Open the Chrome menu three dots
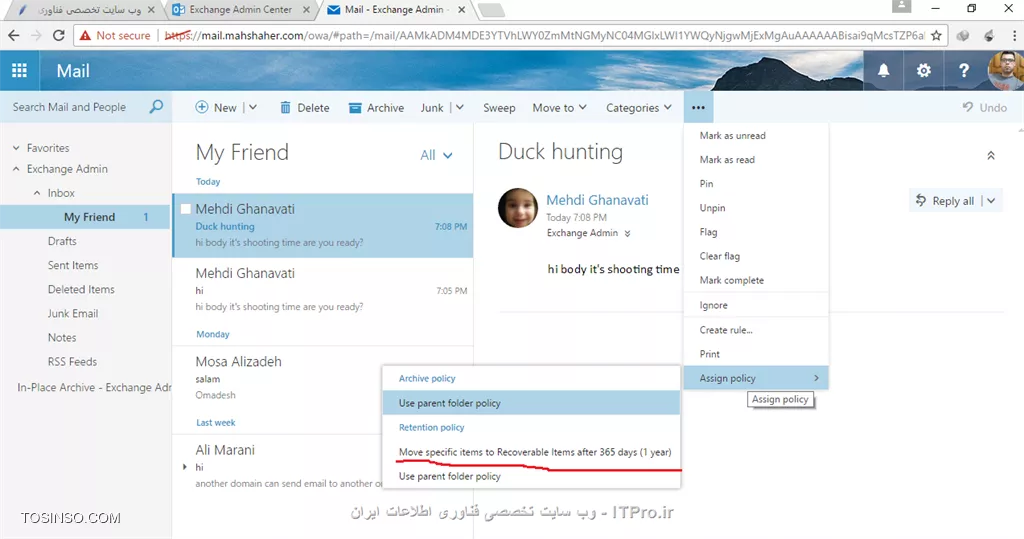 tap(1014, 35)
